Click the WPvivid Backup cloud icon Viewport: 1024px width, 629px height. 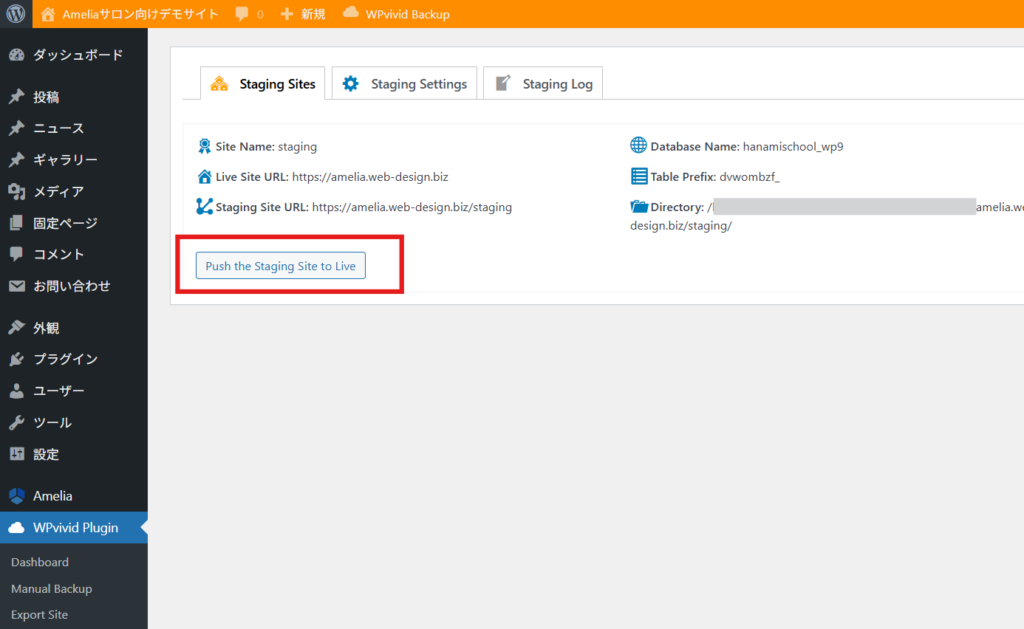(x=351, y=14)
